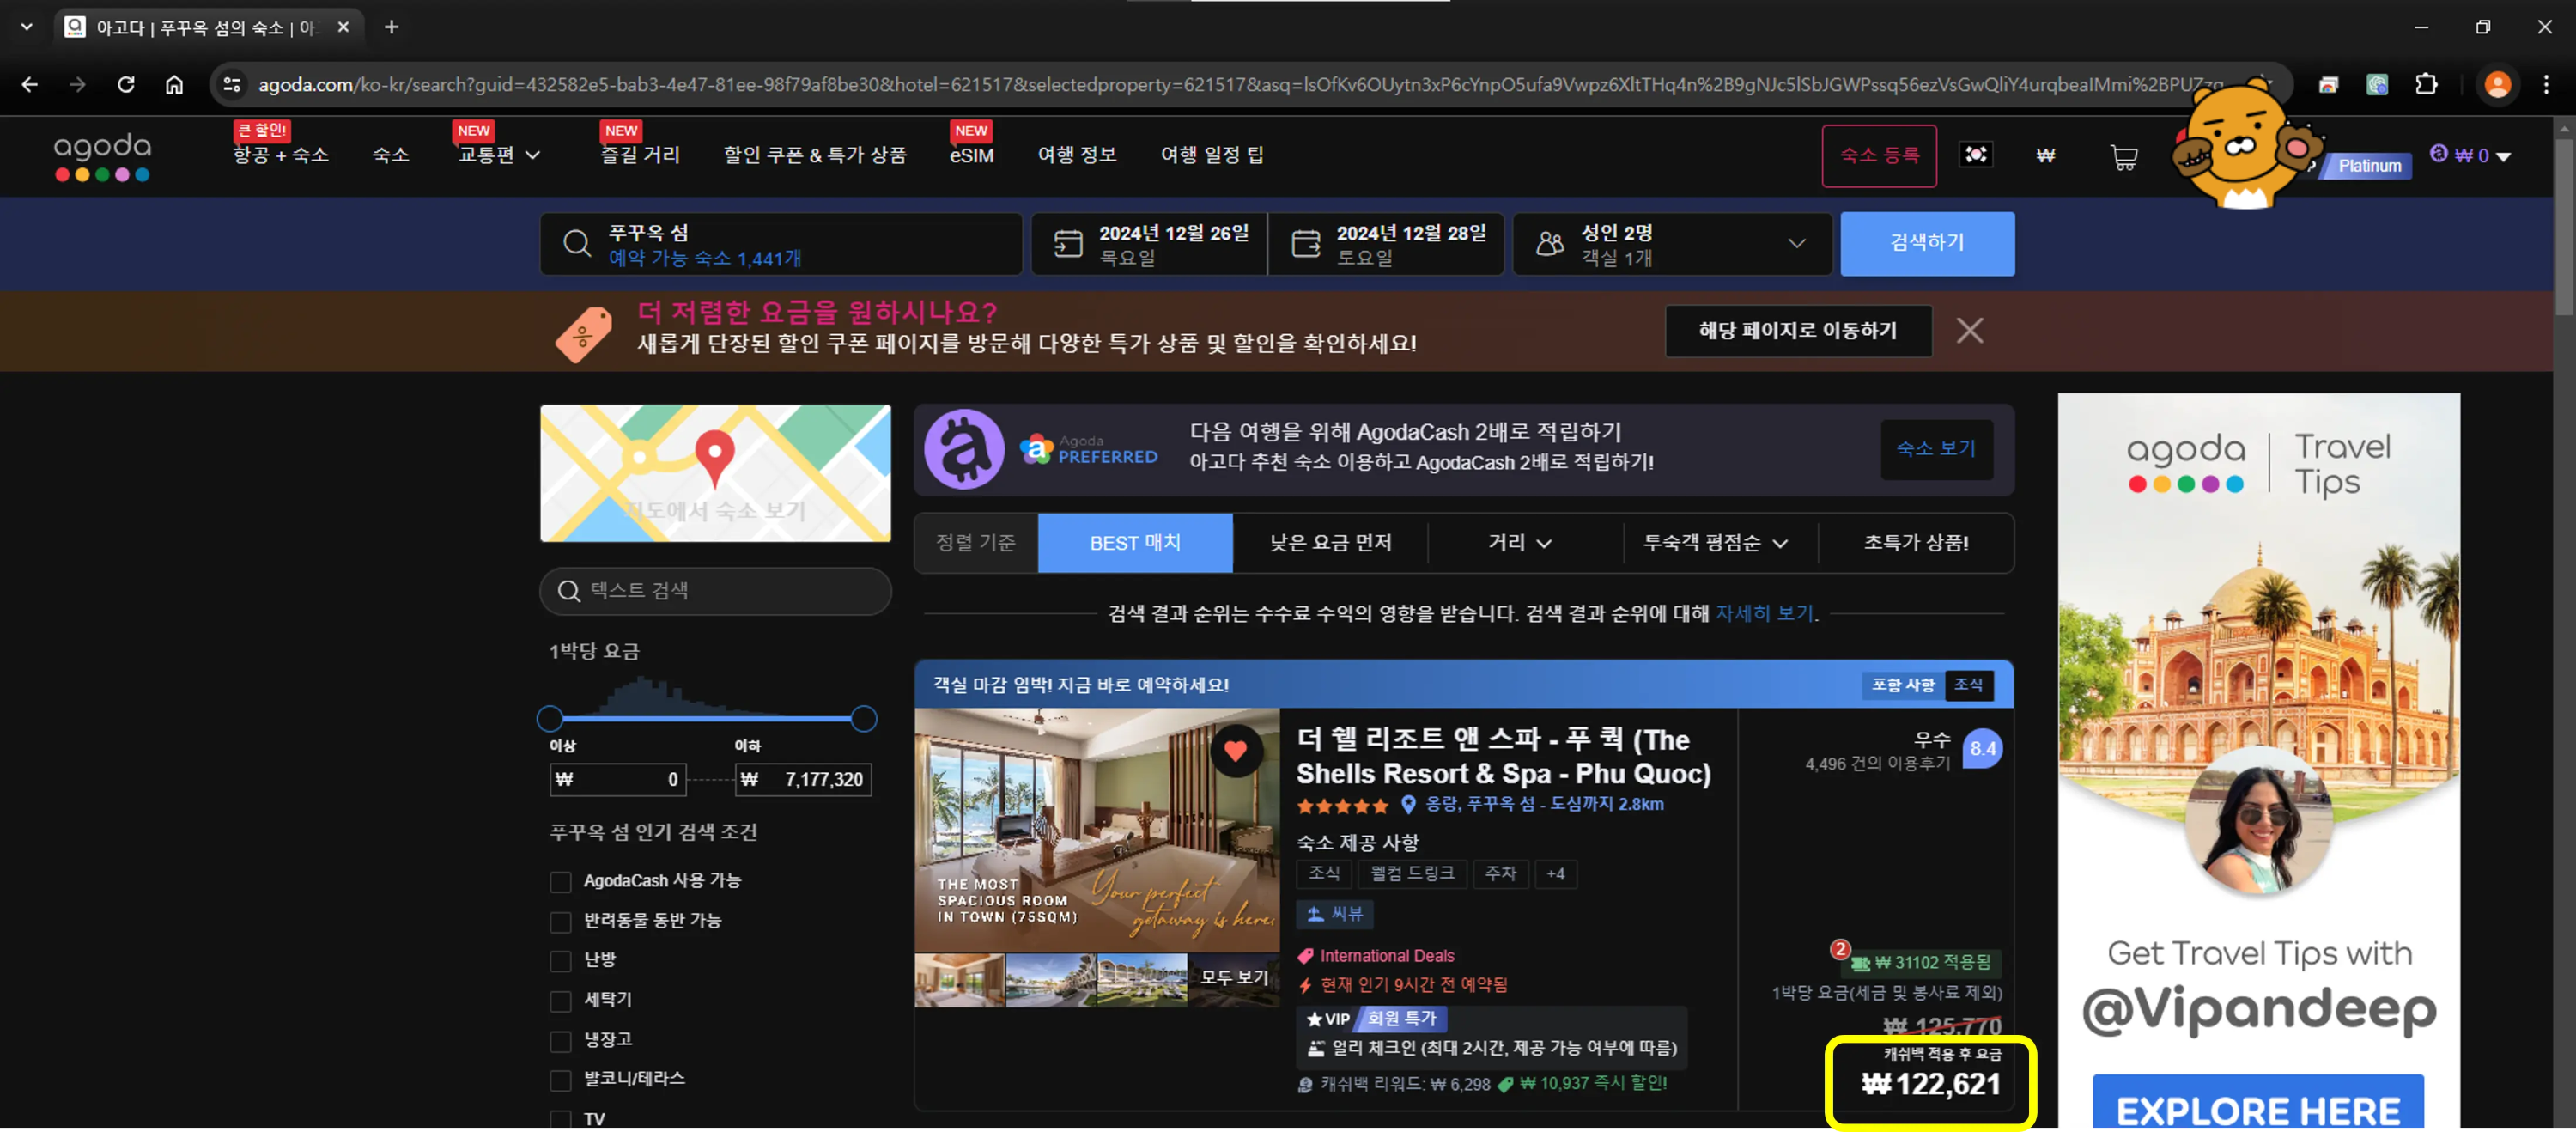Expand the 거리 distance dropdown filter
This screenshot has width=2576, height=1132.
click(1515, 542)
